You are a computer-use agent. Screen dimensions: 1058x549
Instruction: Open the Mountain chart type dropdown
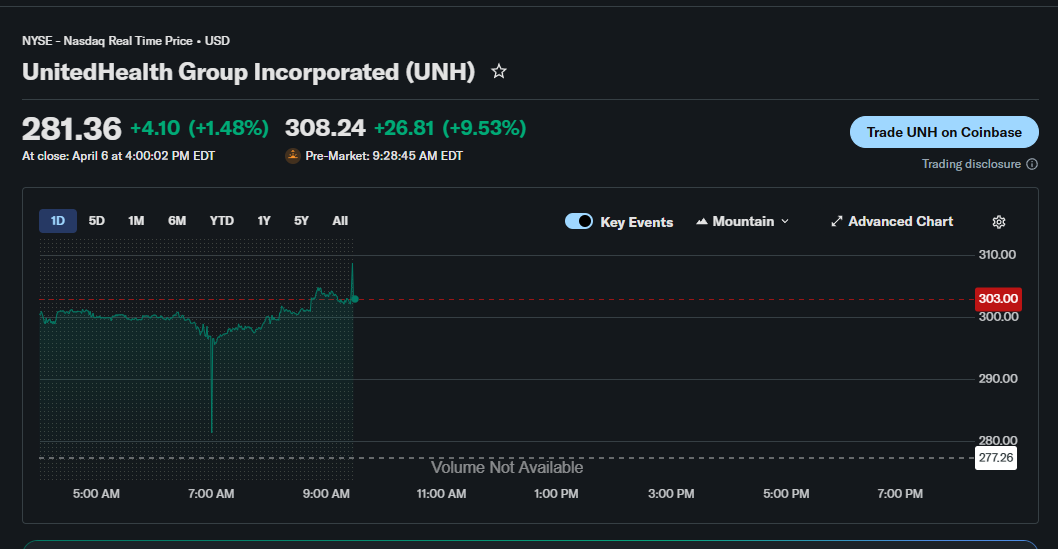click(x=742, y=221)
